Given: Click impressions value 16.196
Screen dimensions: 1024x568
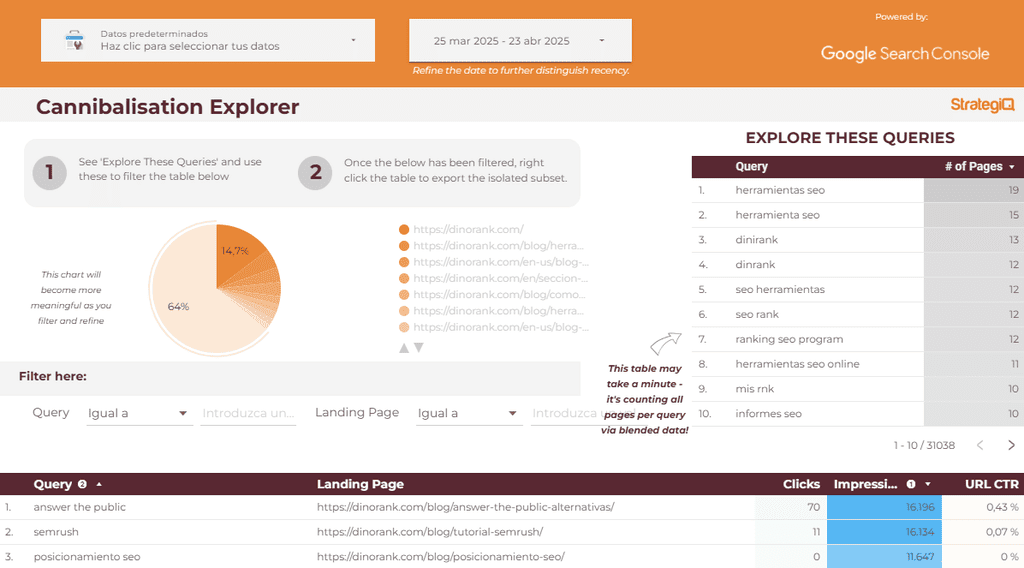Looking at the screenshot, I should (x=920, y=507).
